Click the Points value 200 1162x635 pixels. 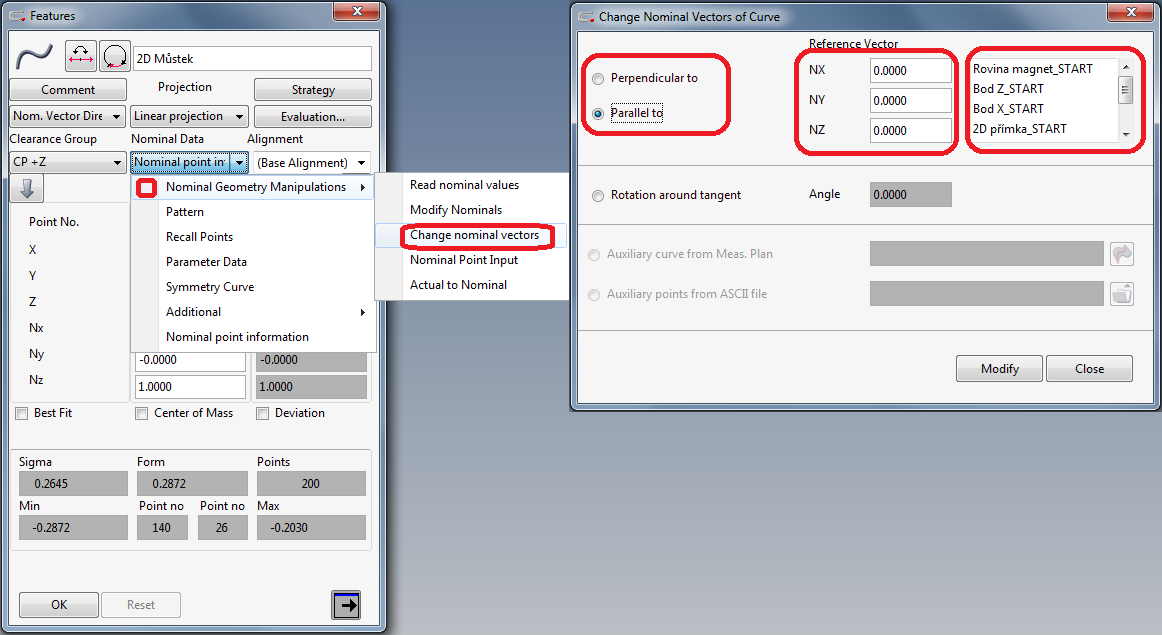(311, 484)
